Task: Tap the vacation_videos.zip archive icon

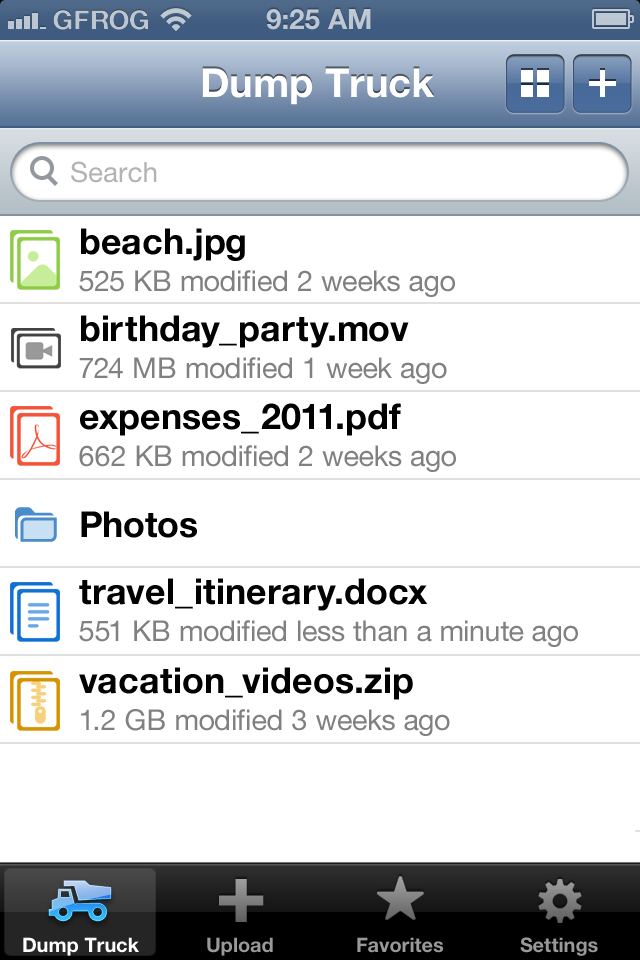Action: click(36, 699)
